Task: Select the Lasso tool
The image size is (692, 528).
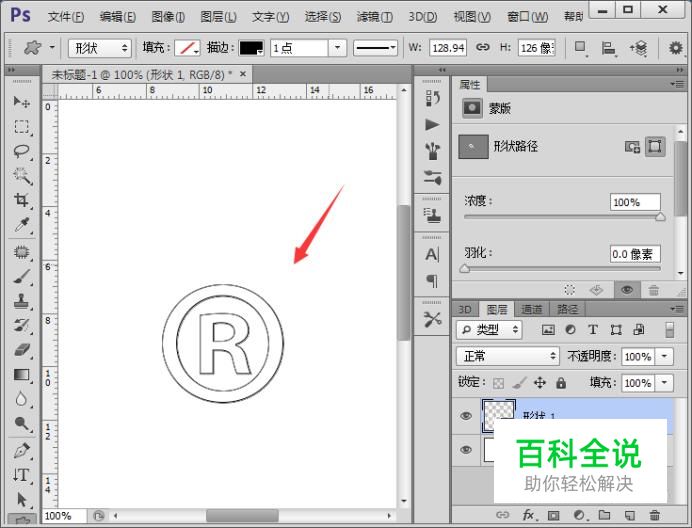Action: pos(21,151)
